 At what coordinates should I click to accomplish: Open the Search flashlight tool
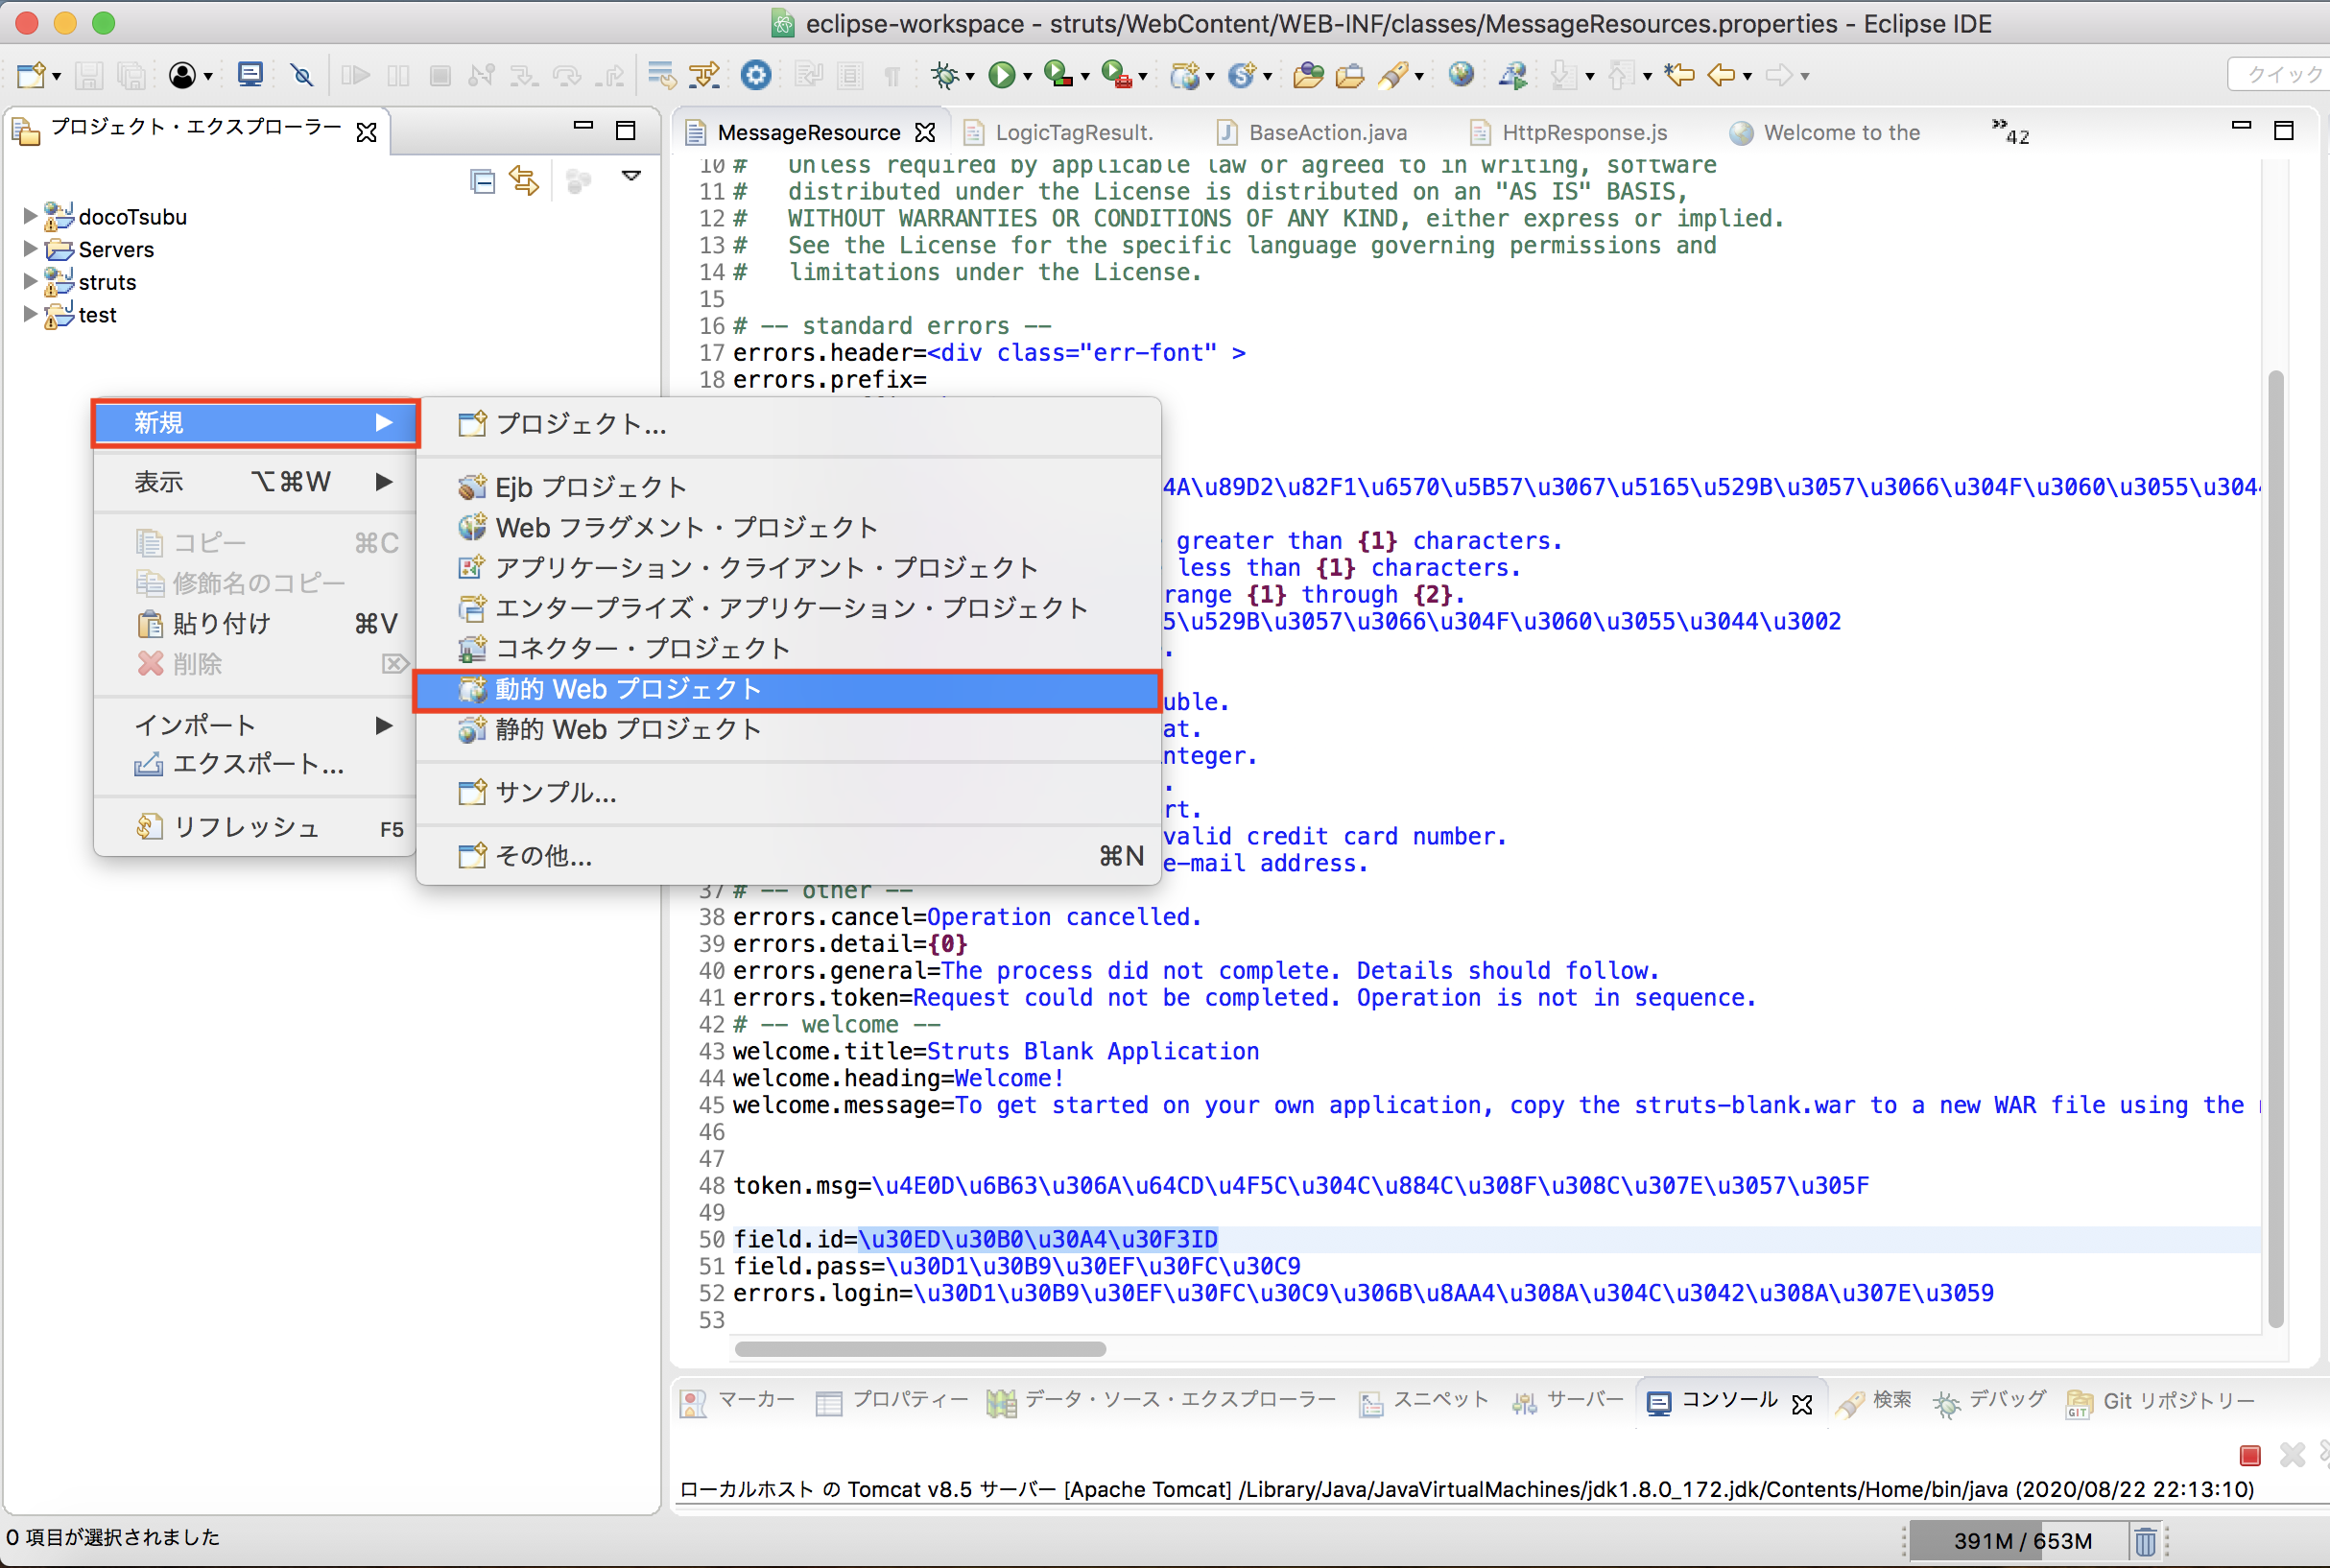(x=1394, y=75)
